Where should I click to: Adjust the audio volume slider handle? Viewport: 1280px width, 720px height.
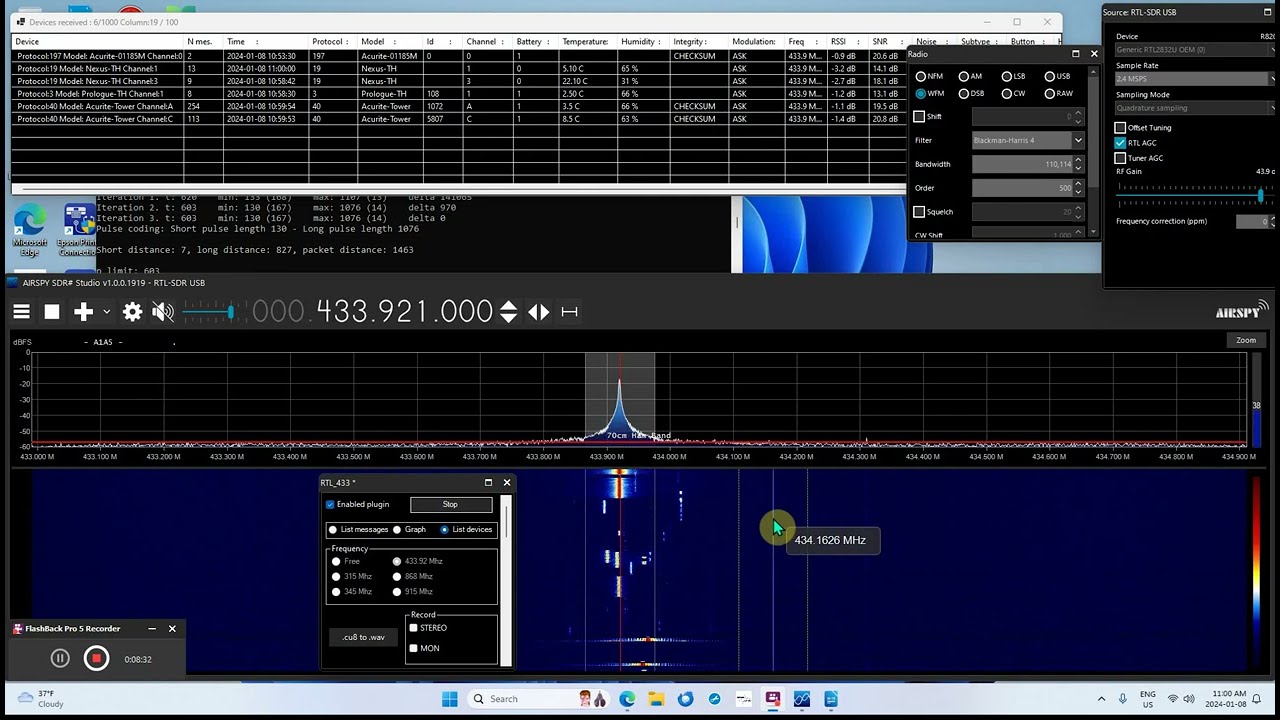[x=230, y=313]
